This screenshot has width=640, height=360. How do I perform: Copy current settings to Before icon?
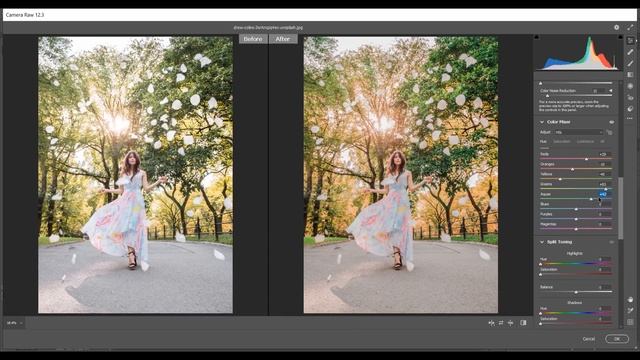[x=511, y=323]
